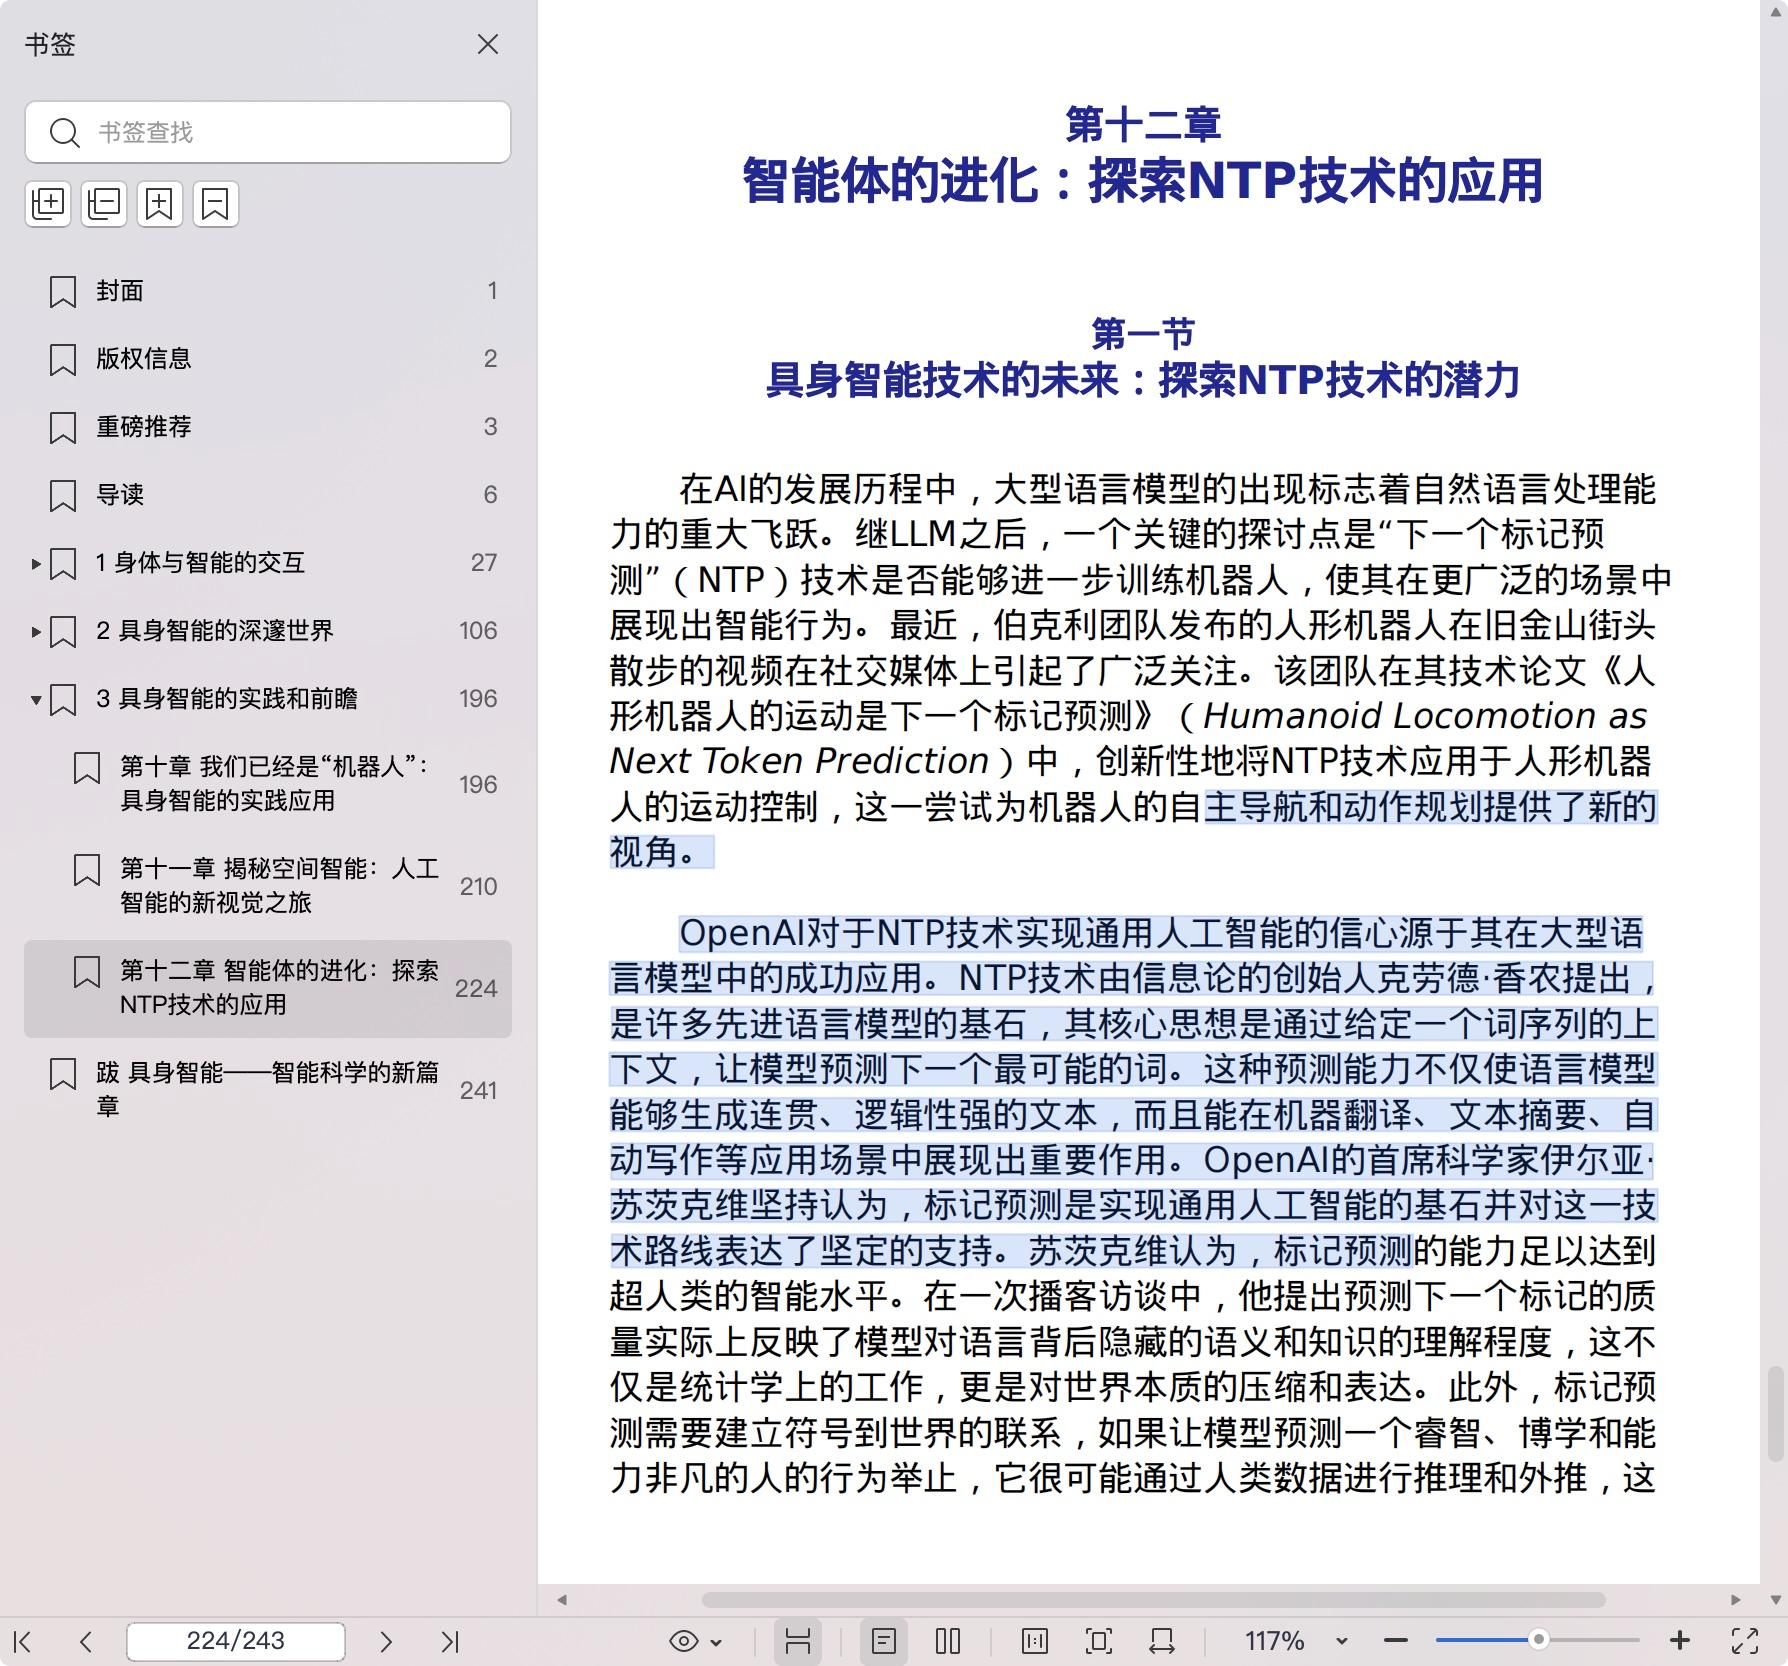This screenshot has width=1788, height=1666.
Task: Open bookmark 跋 具身智能——智能科学的新篇章
Action: (x=267, y=1090)
